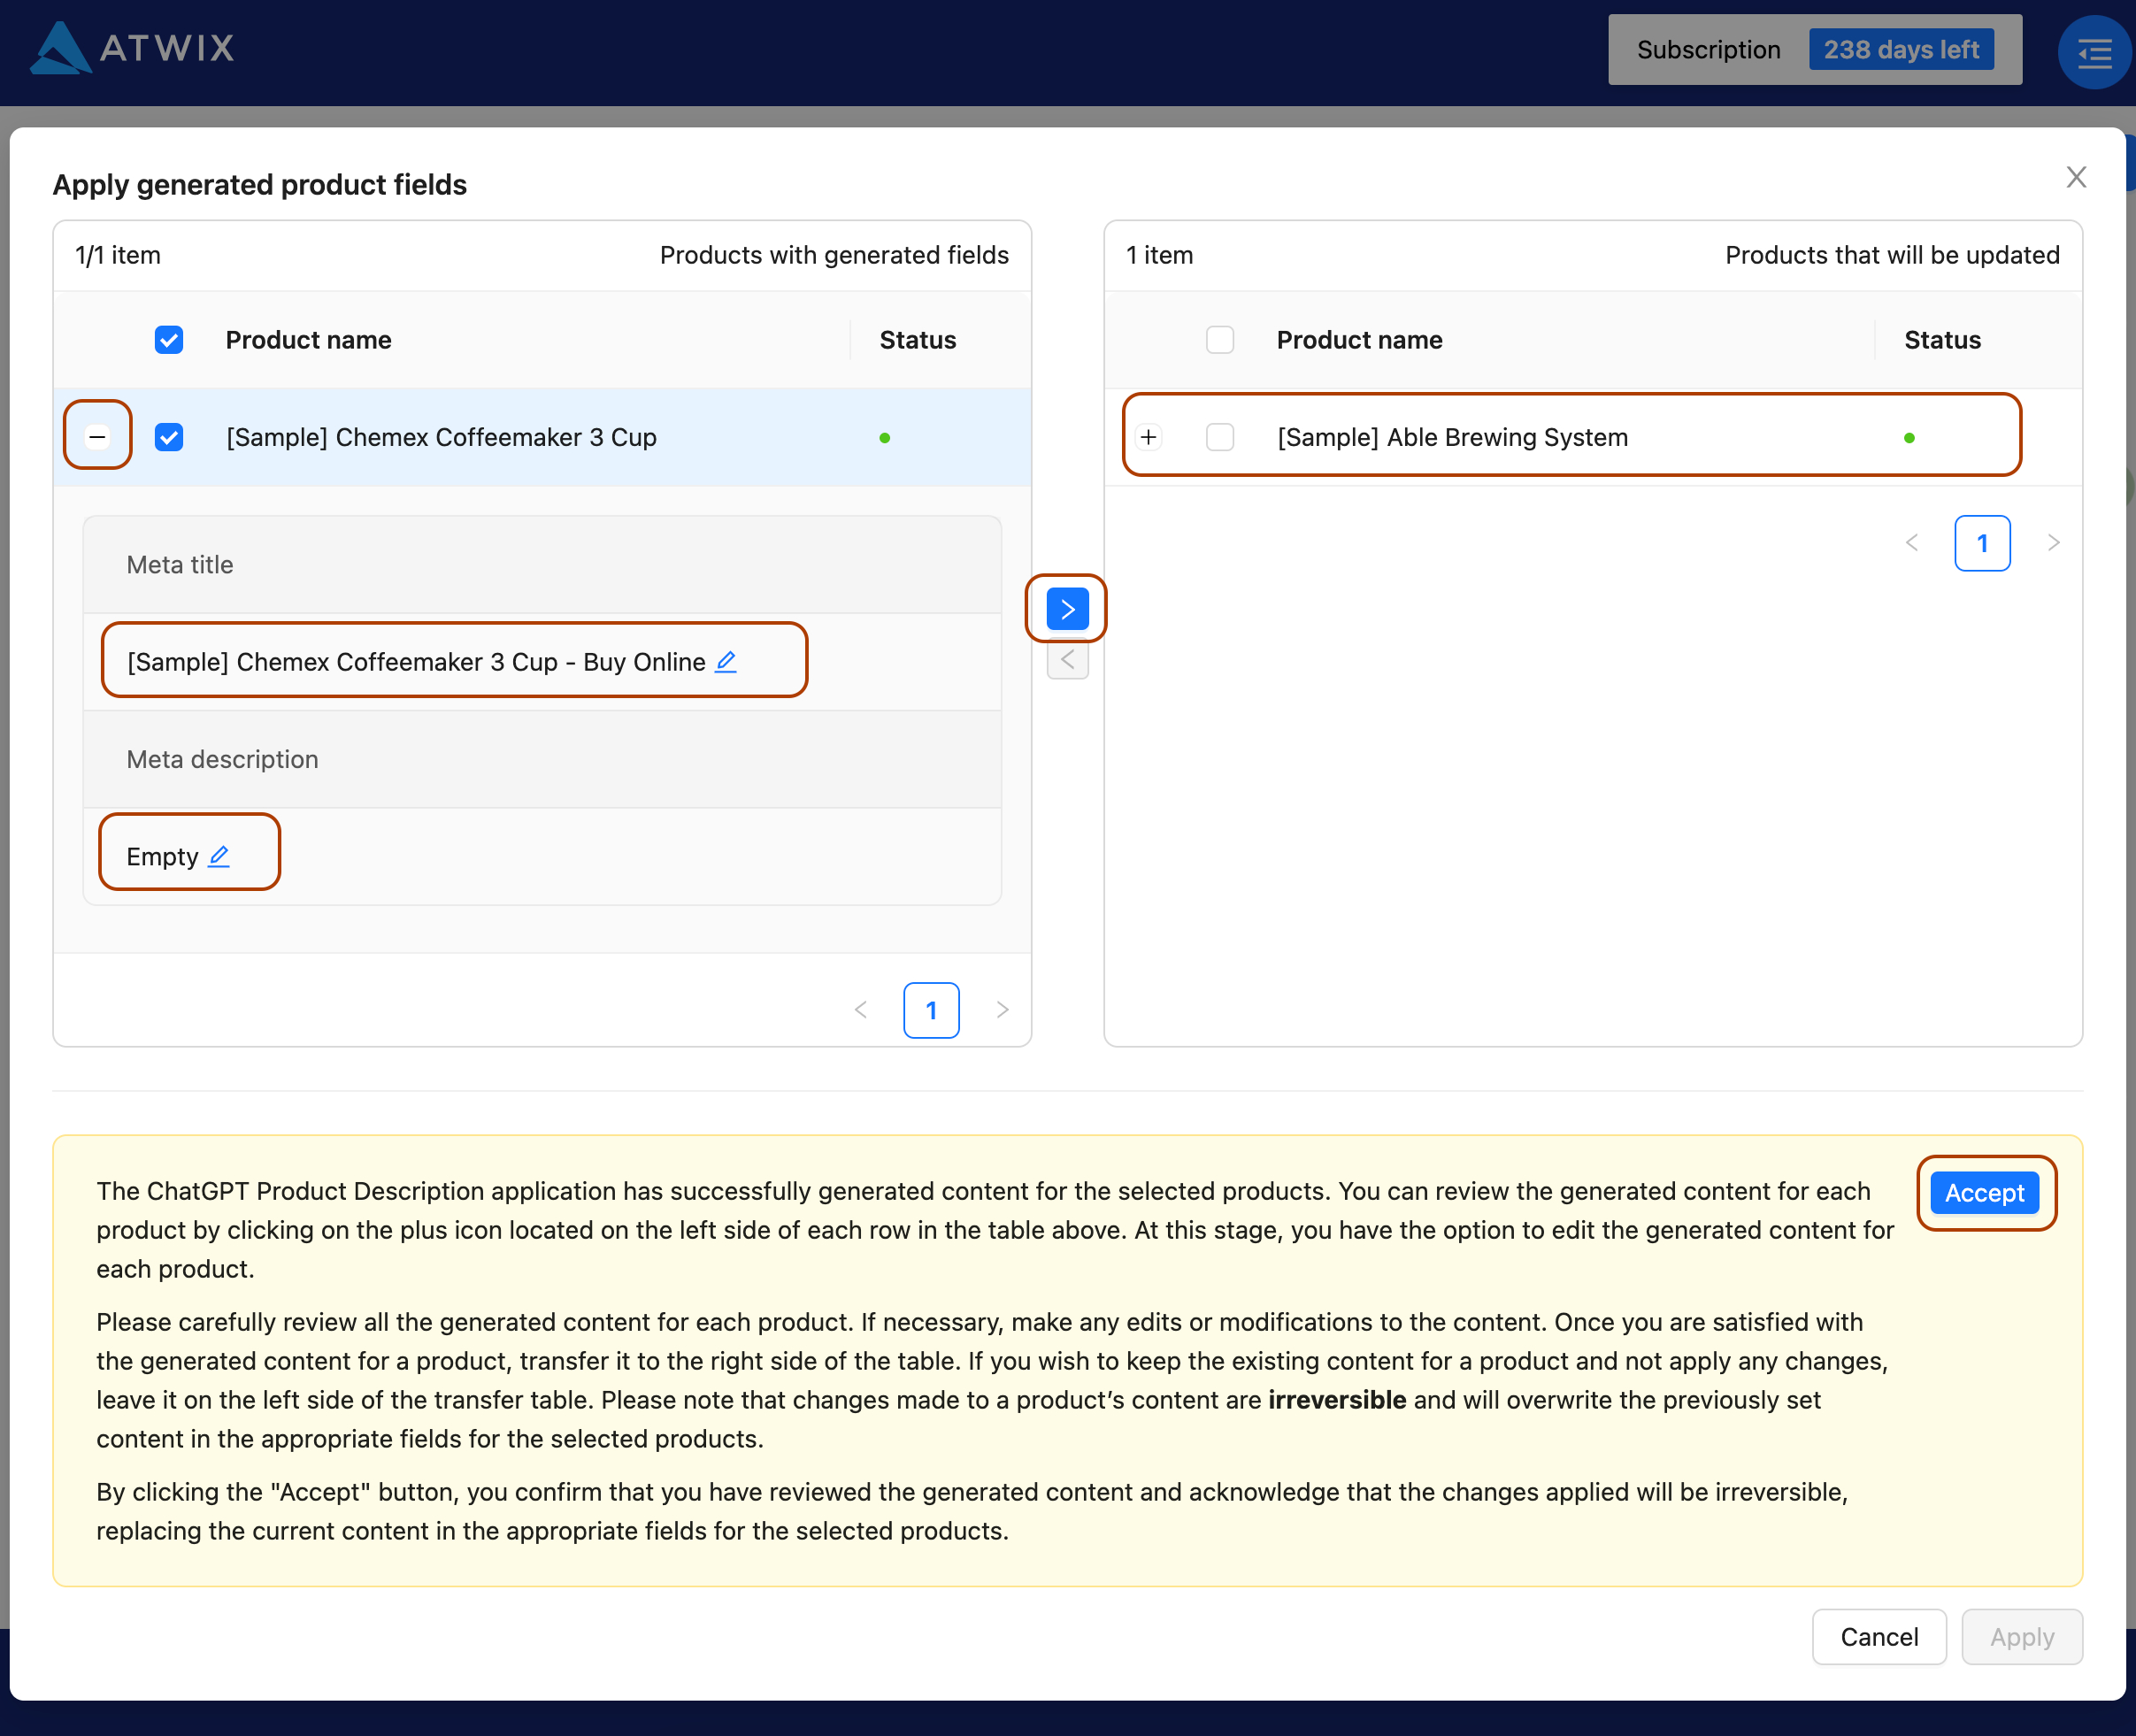
Task: Go to next page in right table
Action: click(2053, 543)
